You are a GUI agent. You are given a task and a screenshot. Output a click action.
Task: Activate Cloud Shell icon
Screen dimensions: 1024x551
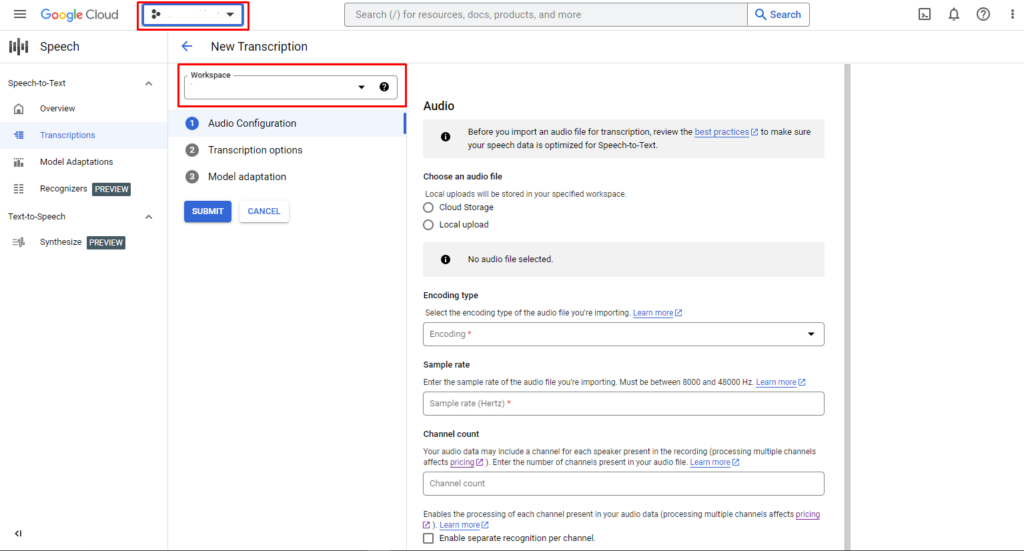point(924,14)
